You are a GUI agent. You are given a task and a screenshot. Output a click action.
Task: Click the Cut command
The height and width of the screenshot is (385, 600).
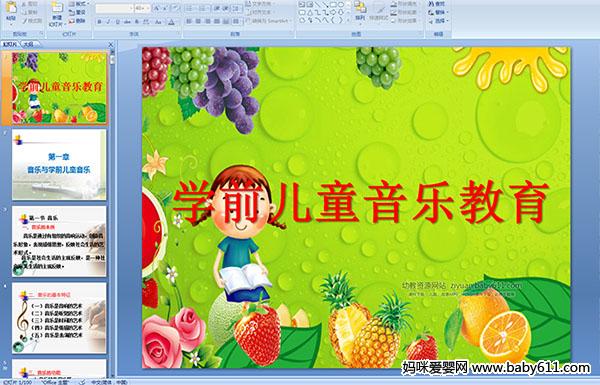click(x=30, y=4)
